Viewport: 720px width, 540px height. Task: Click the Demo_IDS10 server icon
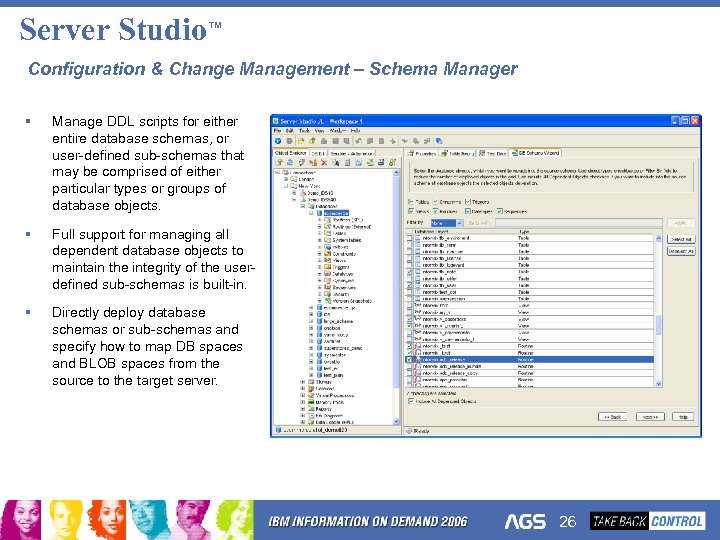[303, 193]
